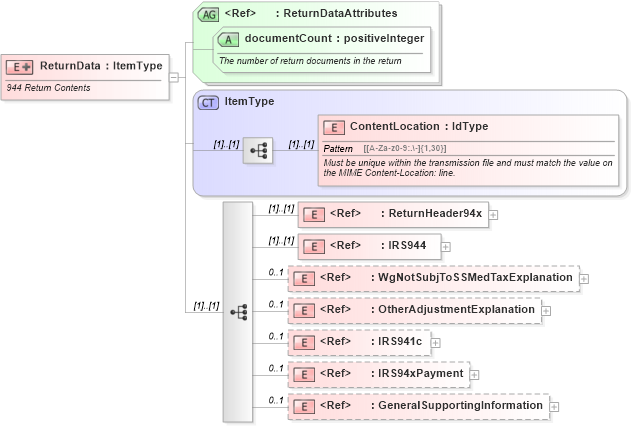Click the E+ icon of ReturnData element

(19, 67)
